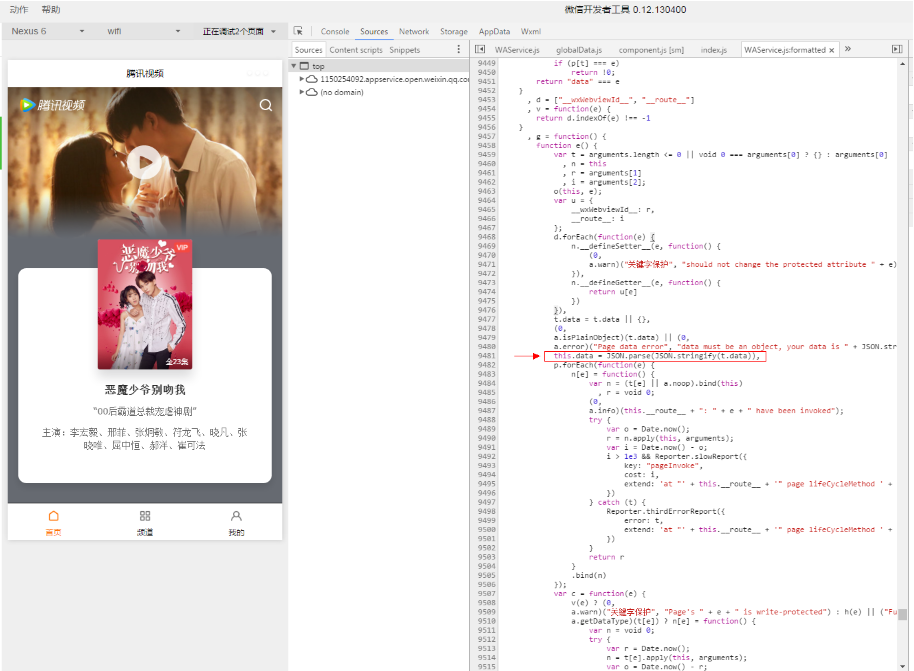Click the "00后霸道总裁宠虐神剧" tagline
This screenshot has width=914, height=671.
[145, 412]
